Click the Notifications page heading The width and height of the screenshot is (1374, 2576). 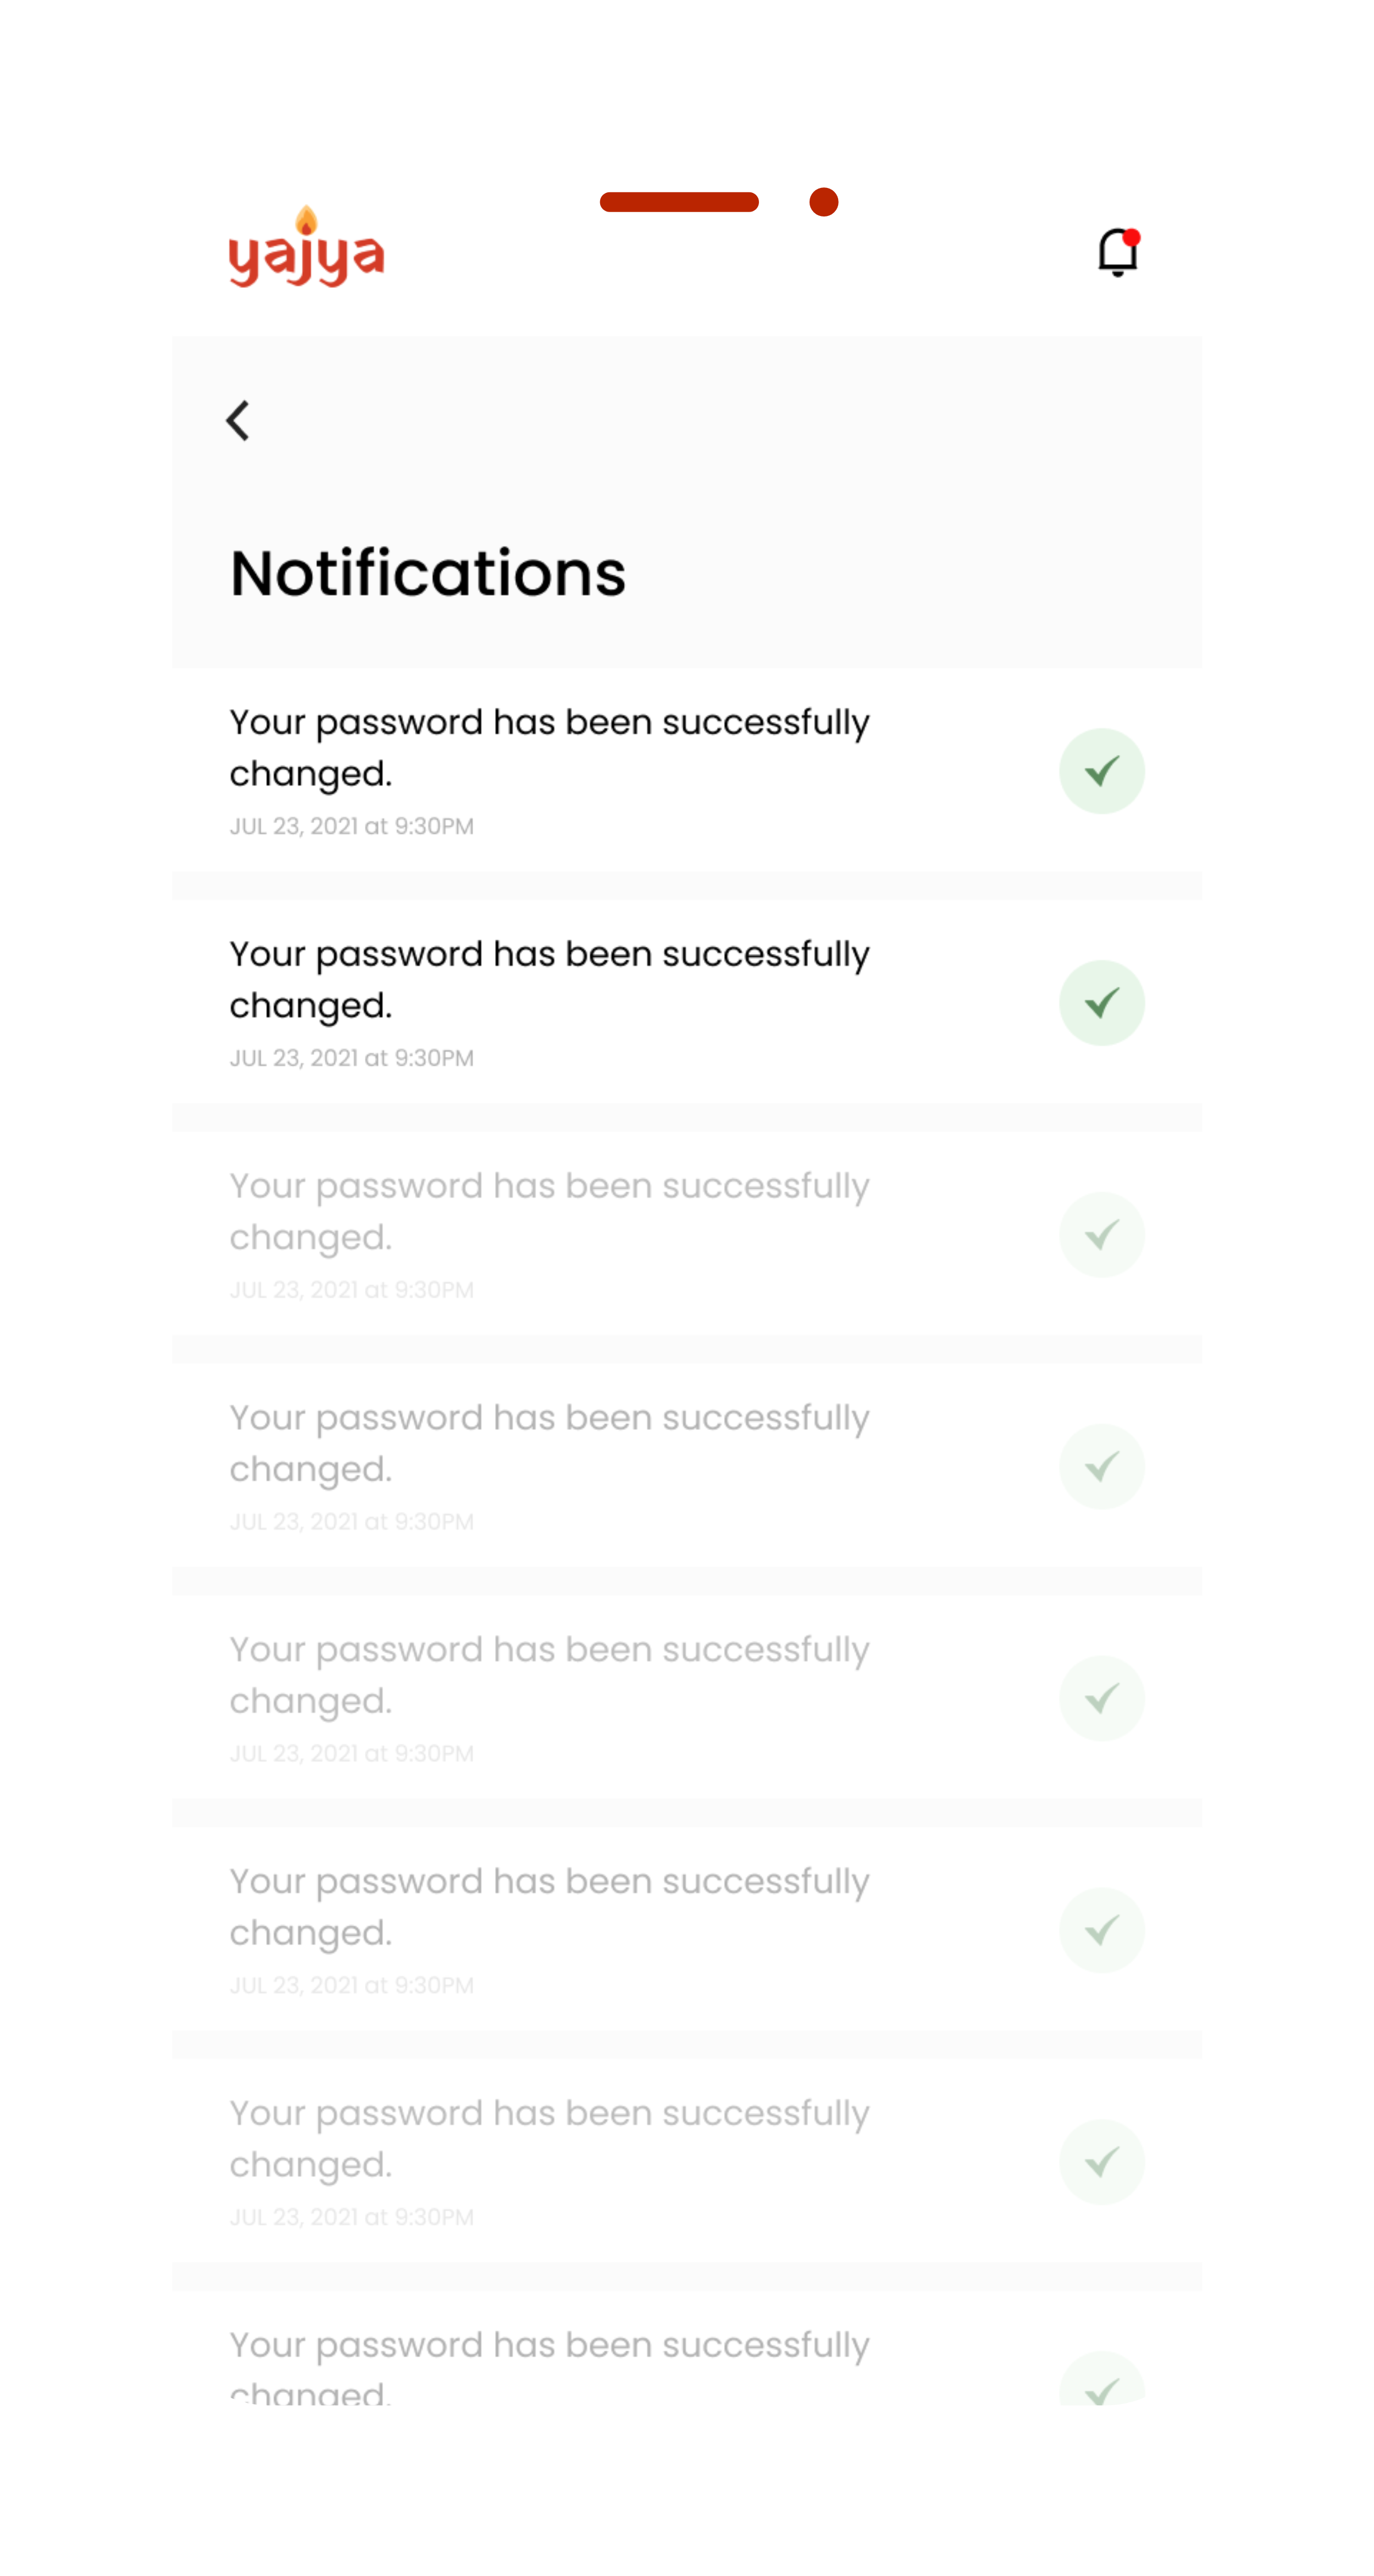click(x=428, y=574)
